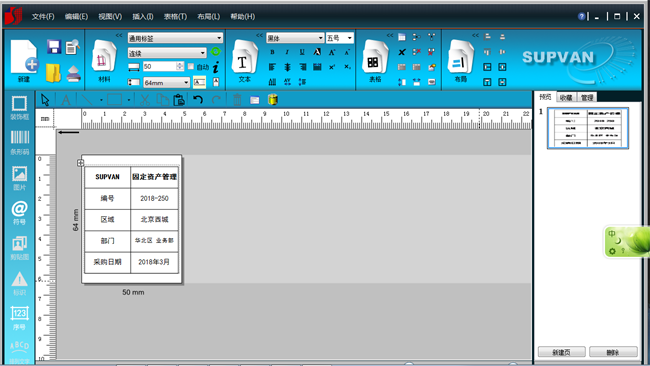The image size is (650, 366).
Task: Click the 删除 button in preview panel
Action: (613, 352)
